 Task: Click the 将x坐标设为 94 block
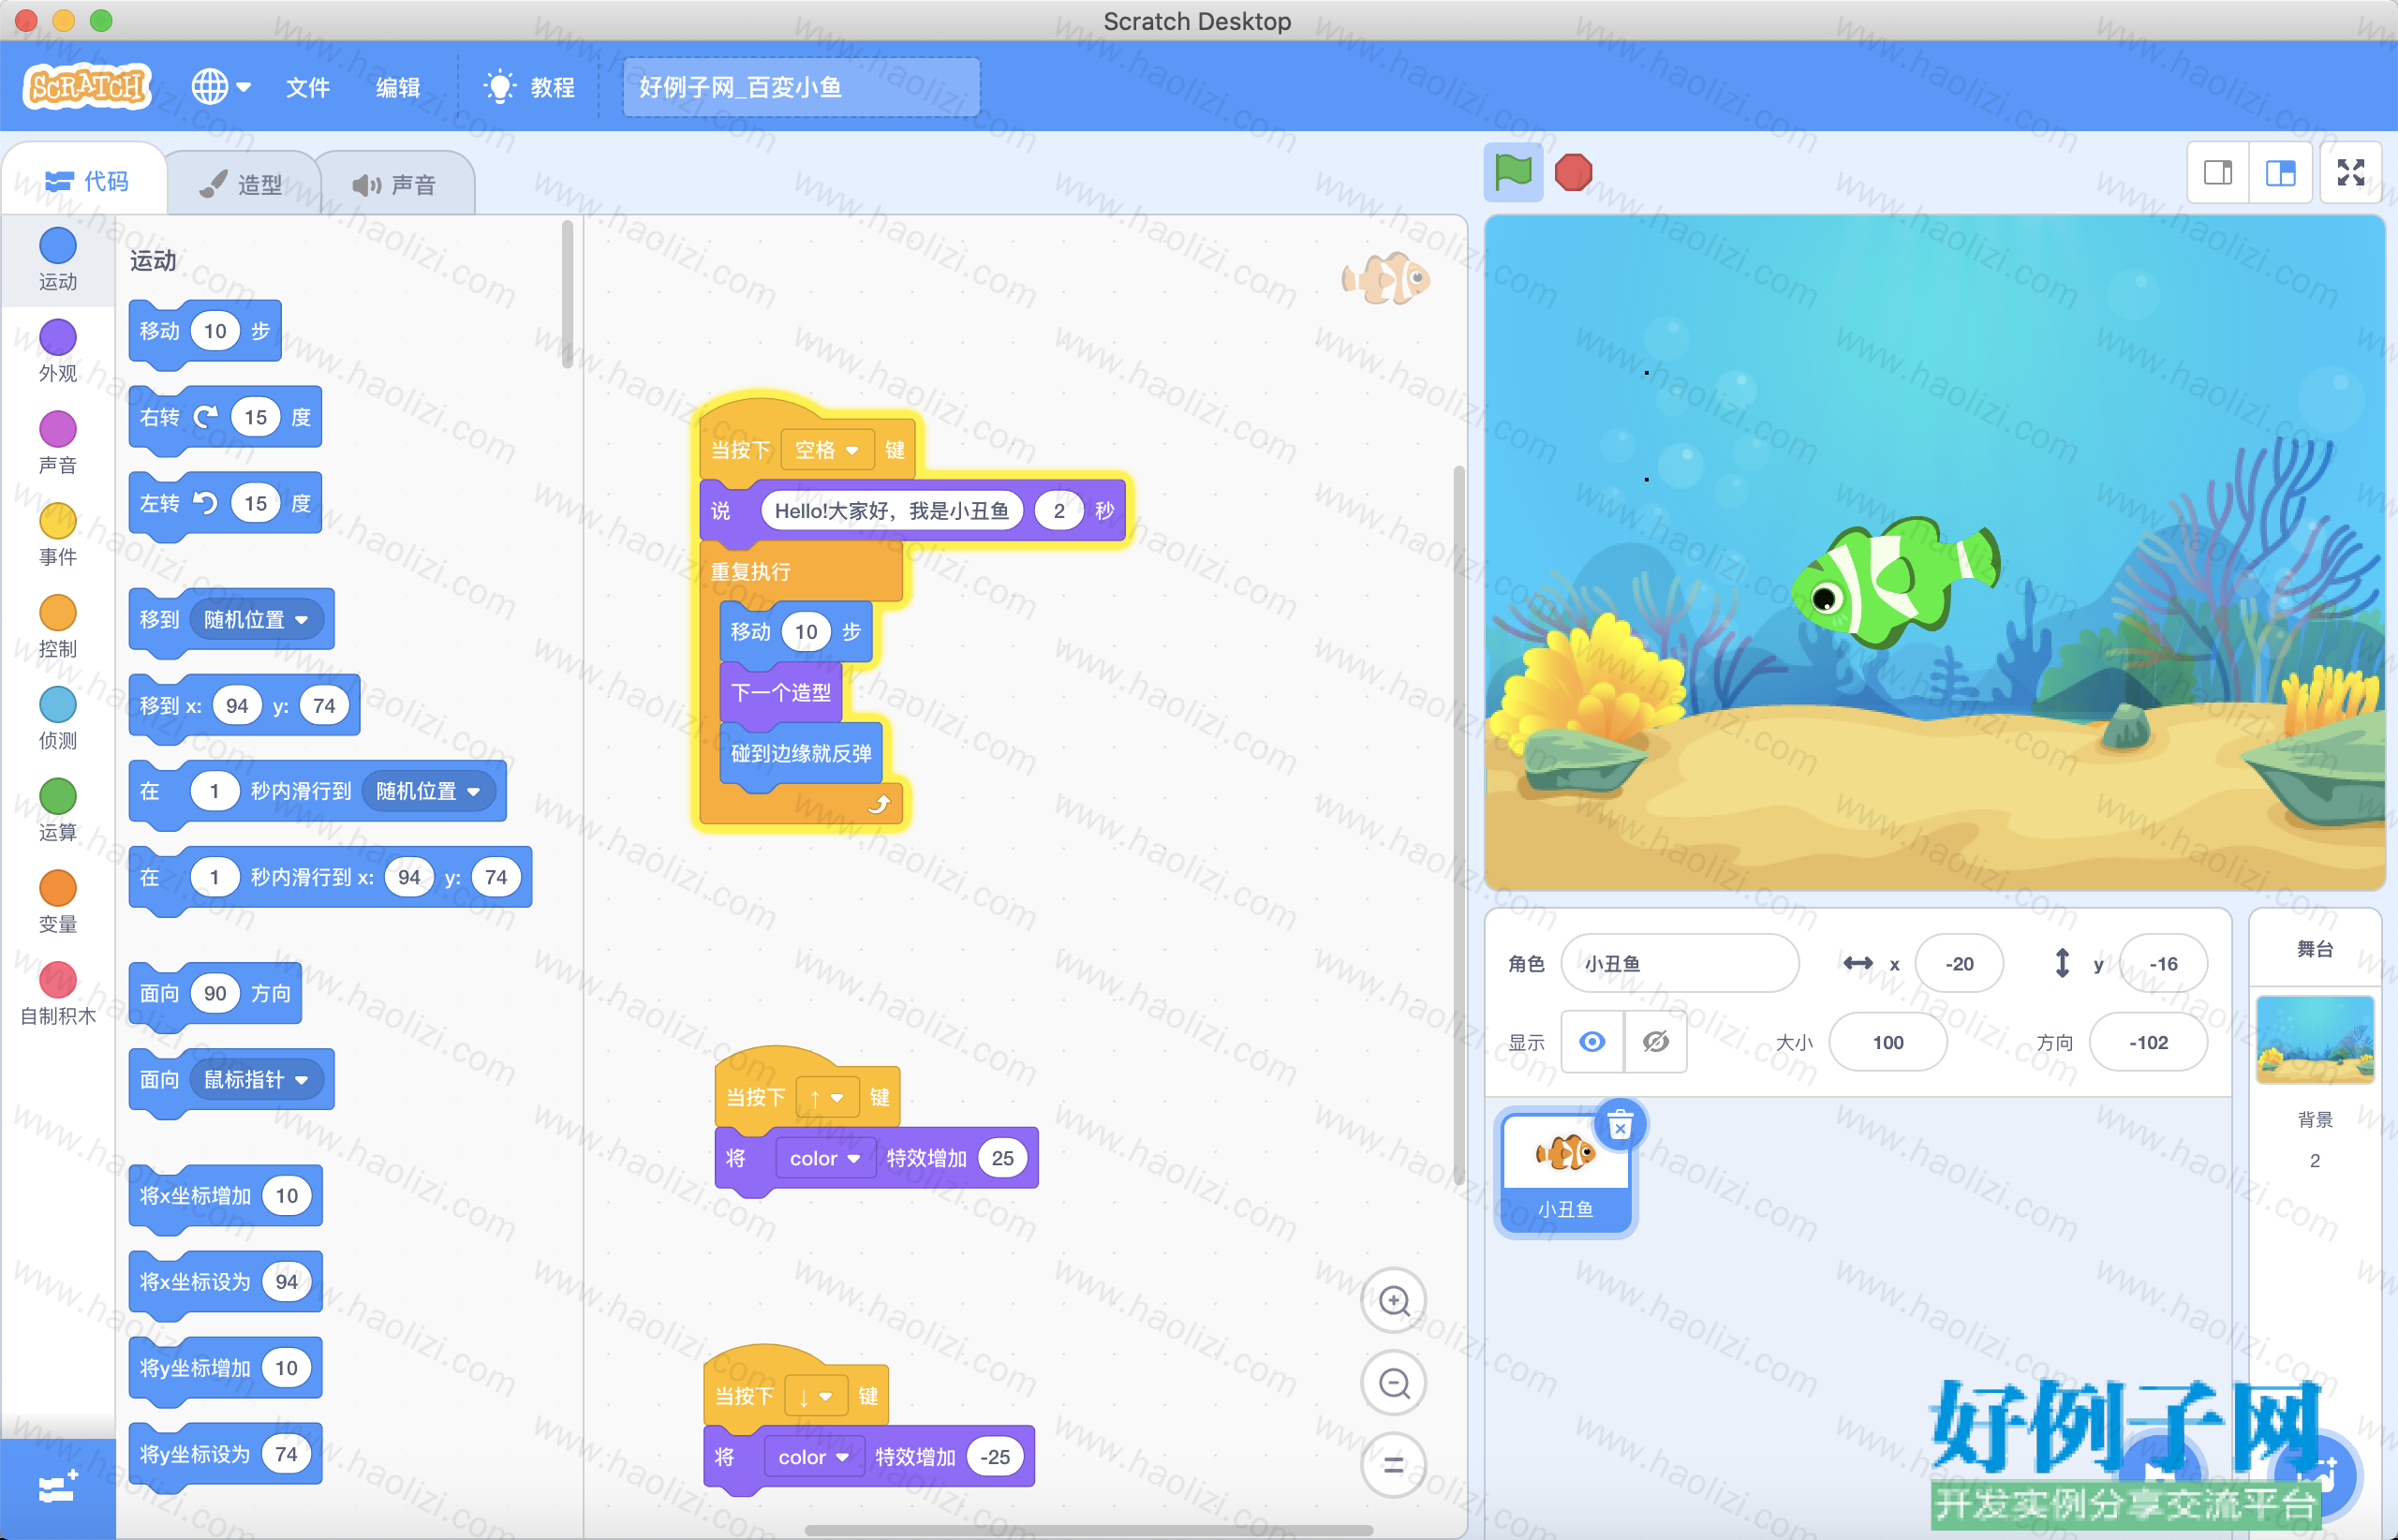[226, 1282]
